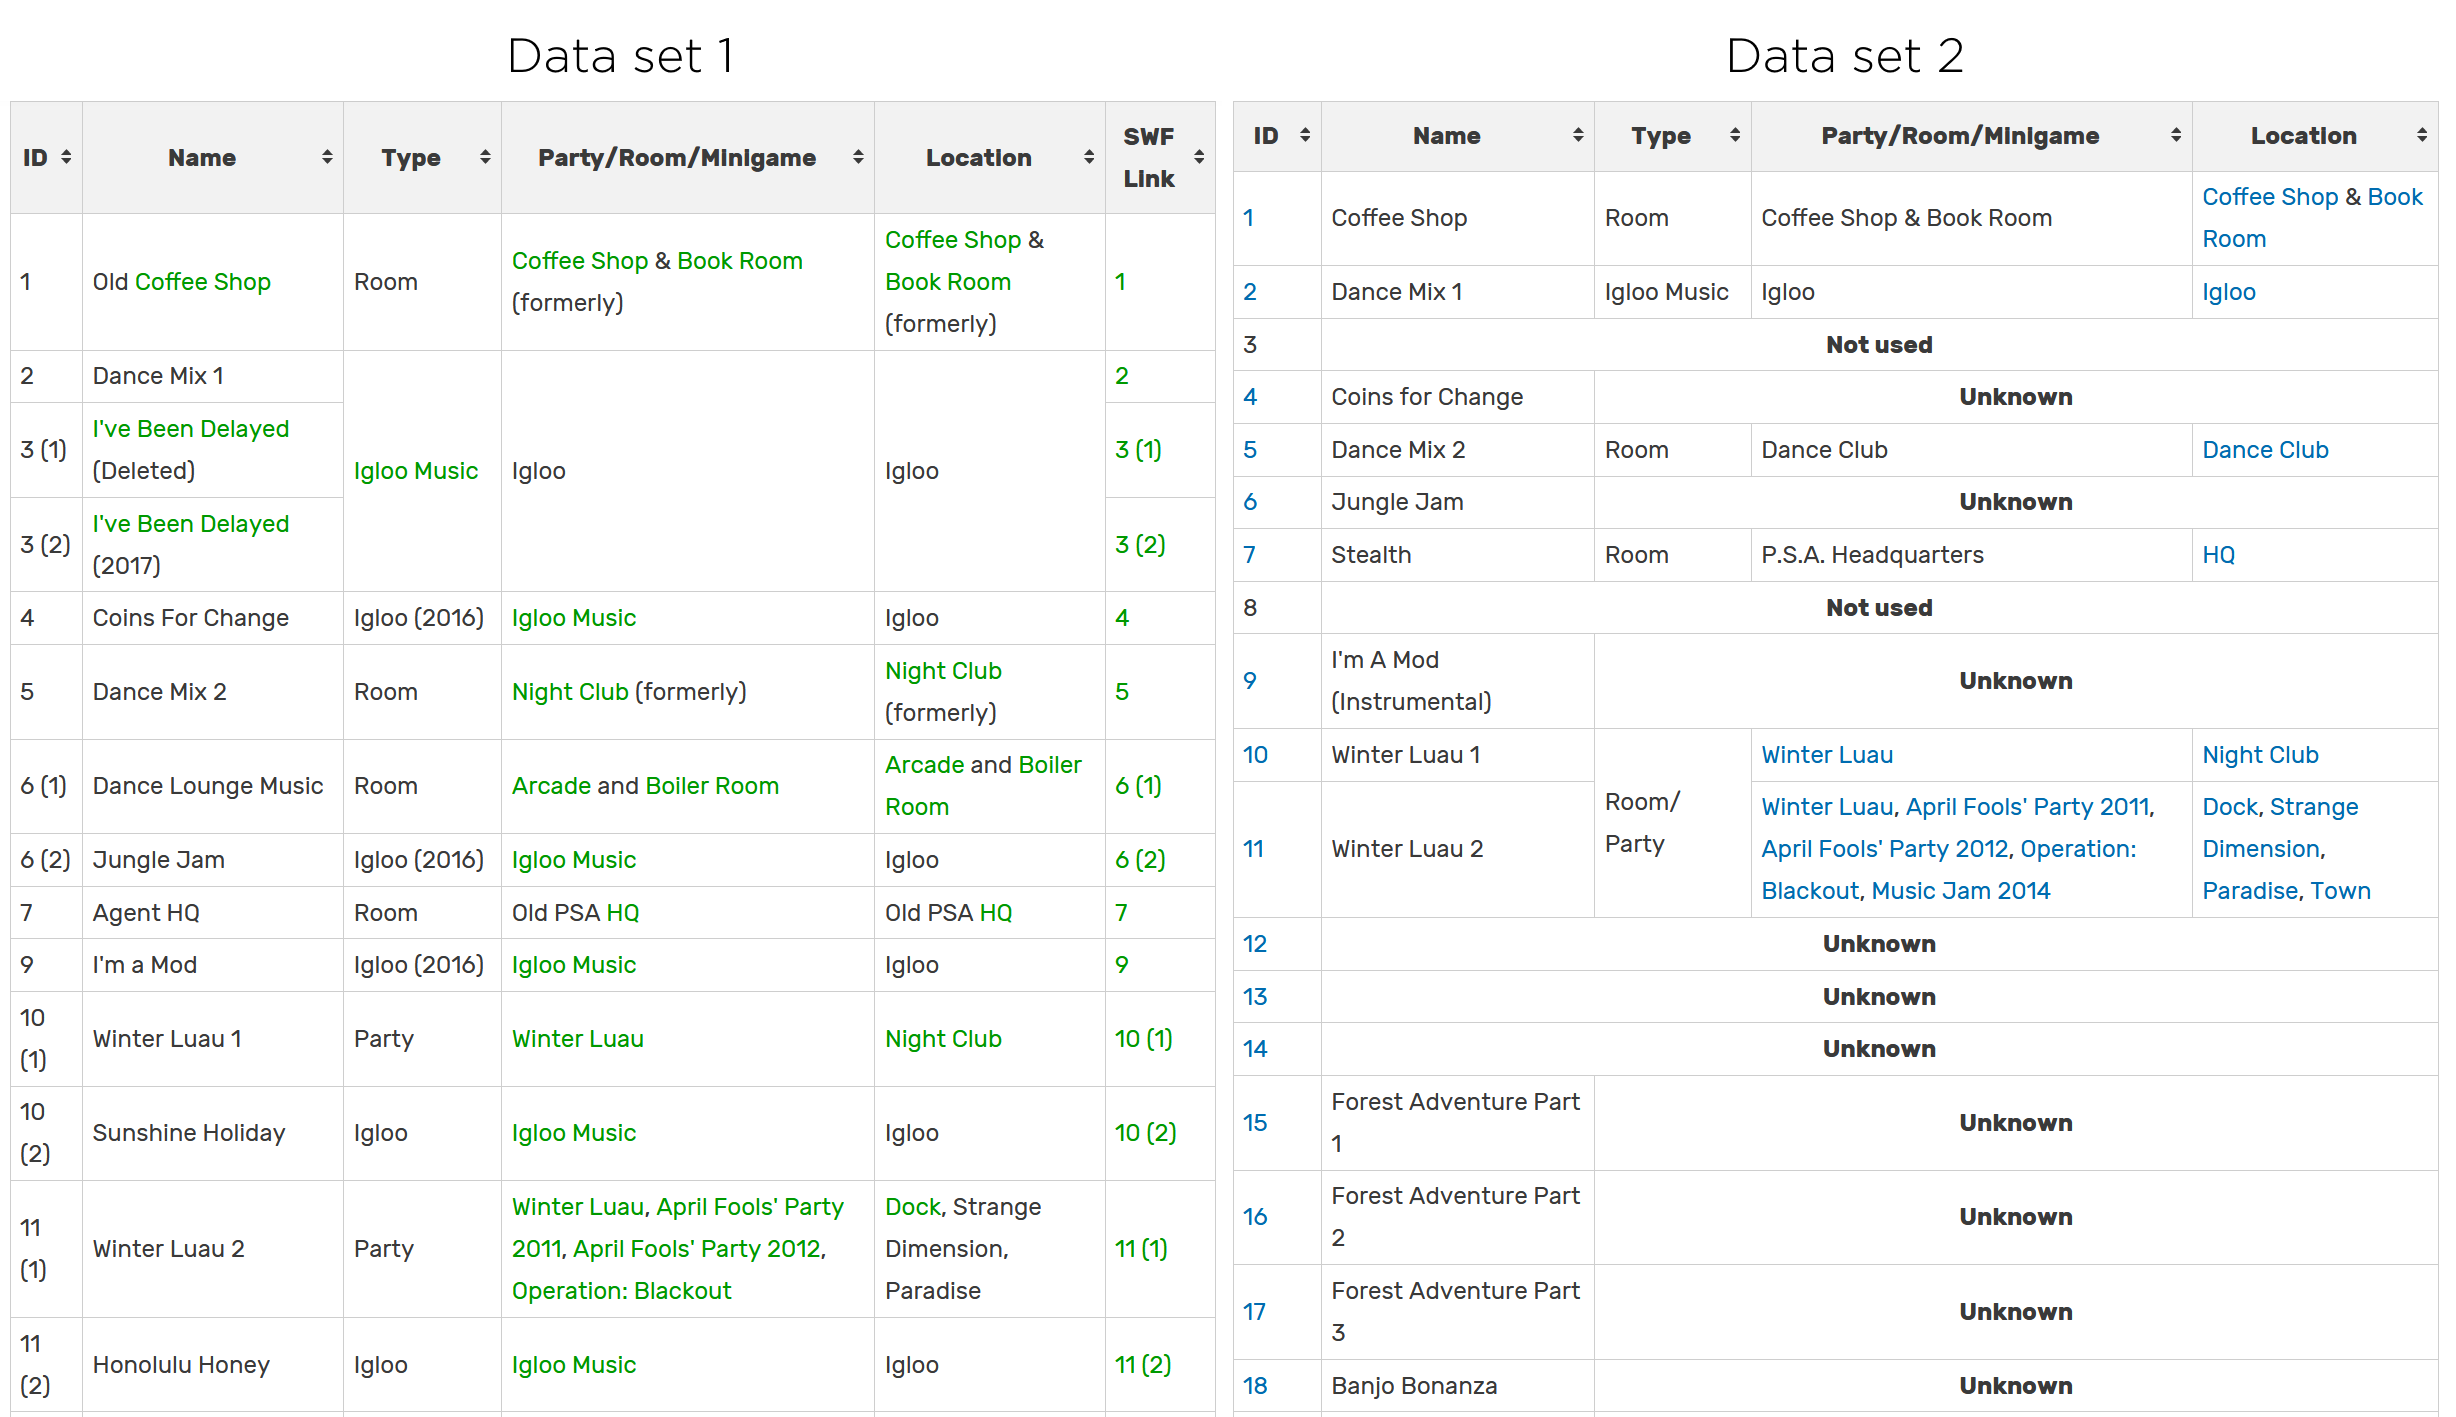Image resolution: width=2456 pixels, height=1417 pixels.
Task: Open ID 1 link in Data set 2
Action: click(1248, 218)
